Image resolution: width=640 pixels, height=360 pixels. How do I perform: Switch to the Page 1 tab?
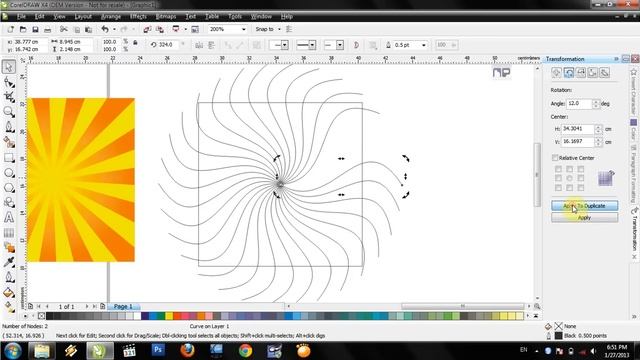(123, 306)
